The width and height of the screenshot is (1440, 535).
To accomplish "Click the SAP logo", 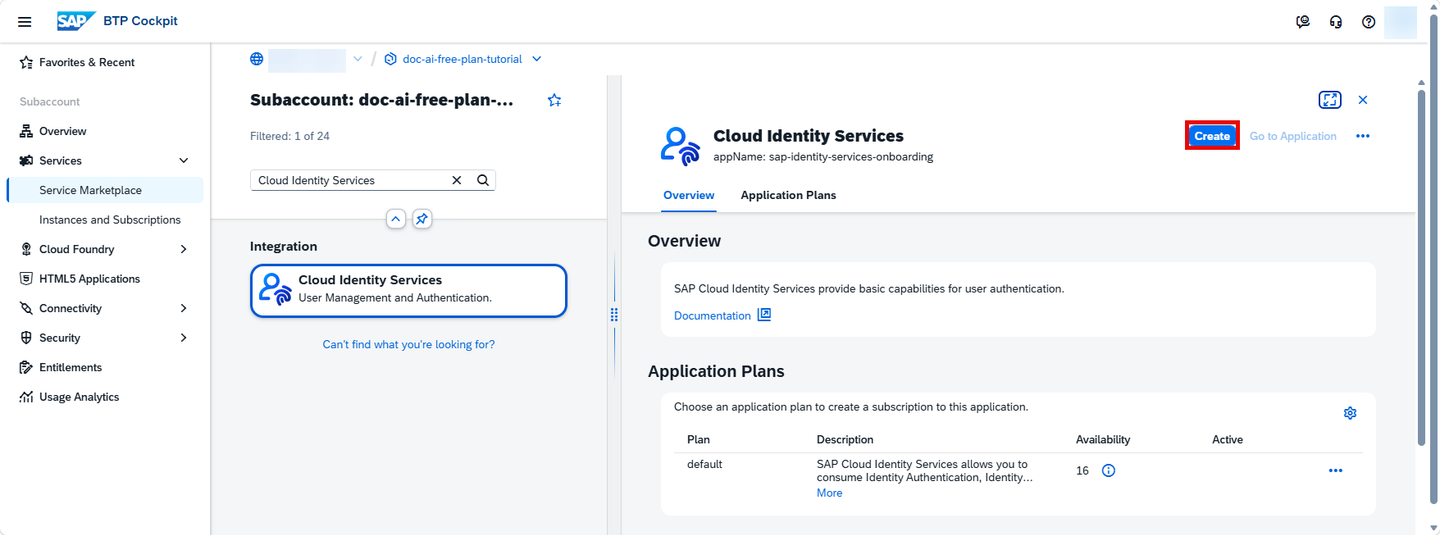I will click(76, 21).
